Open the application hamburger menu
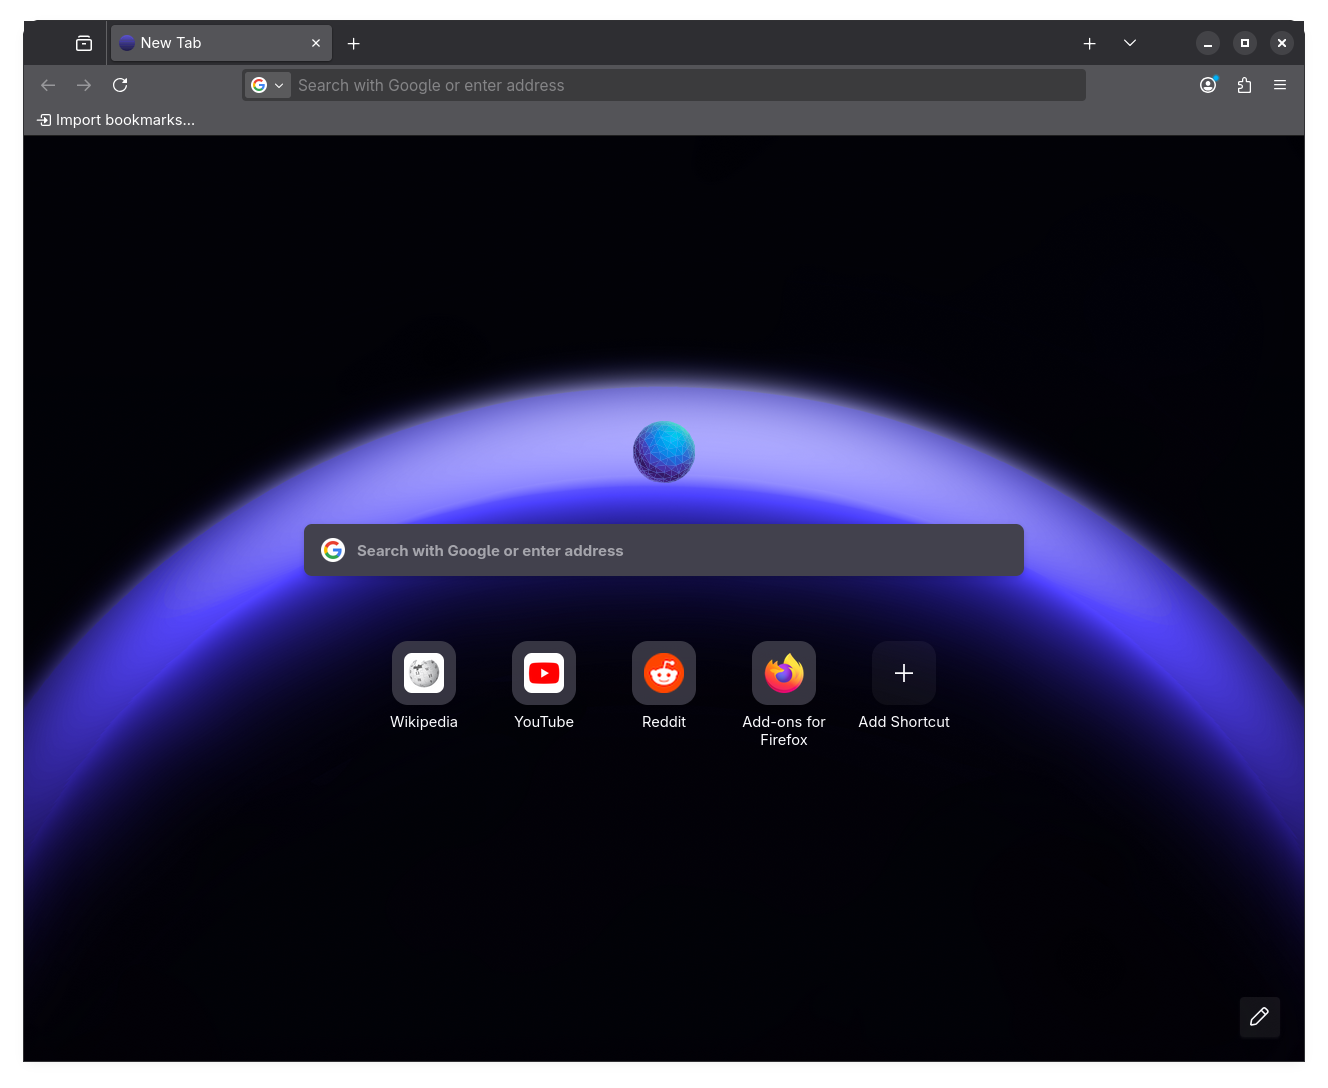Viewport: 1328px width, 1088px height. [1280, 85]
